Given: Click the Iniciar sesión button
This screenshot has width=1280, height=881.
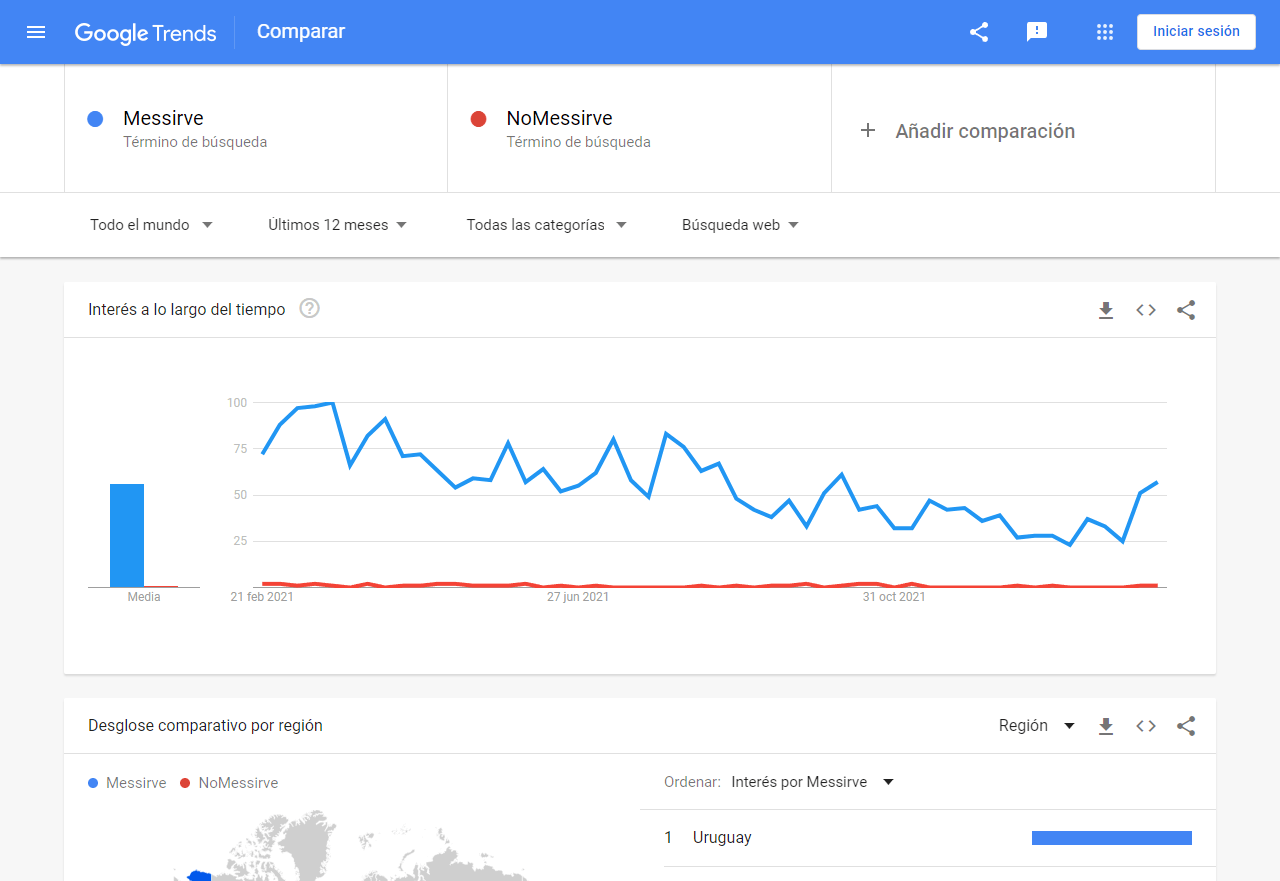Looking at the screenshot, I should 1196,31.
